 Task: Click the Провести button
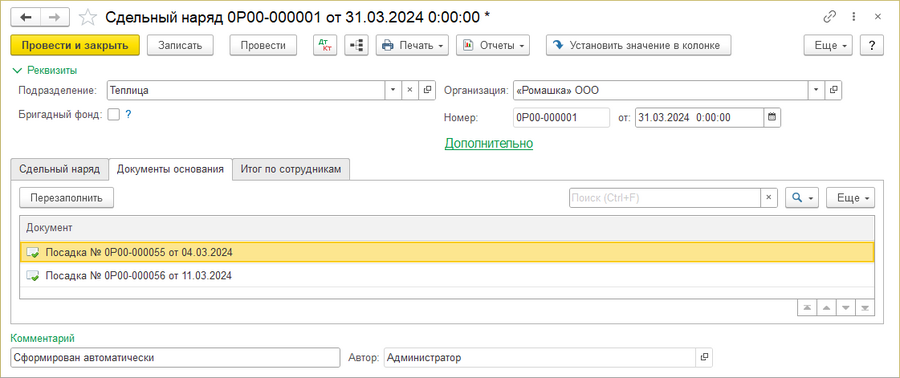click(263, 45)
